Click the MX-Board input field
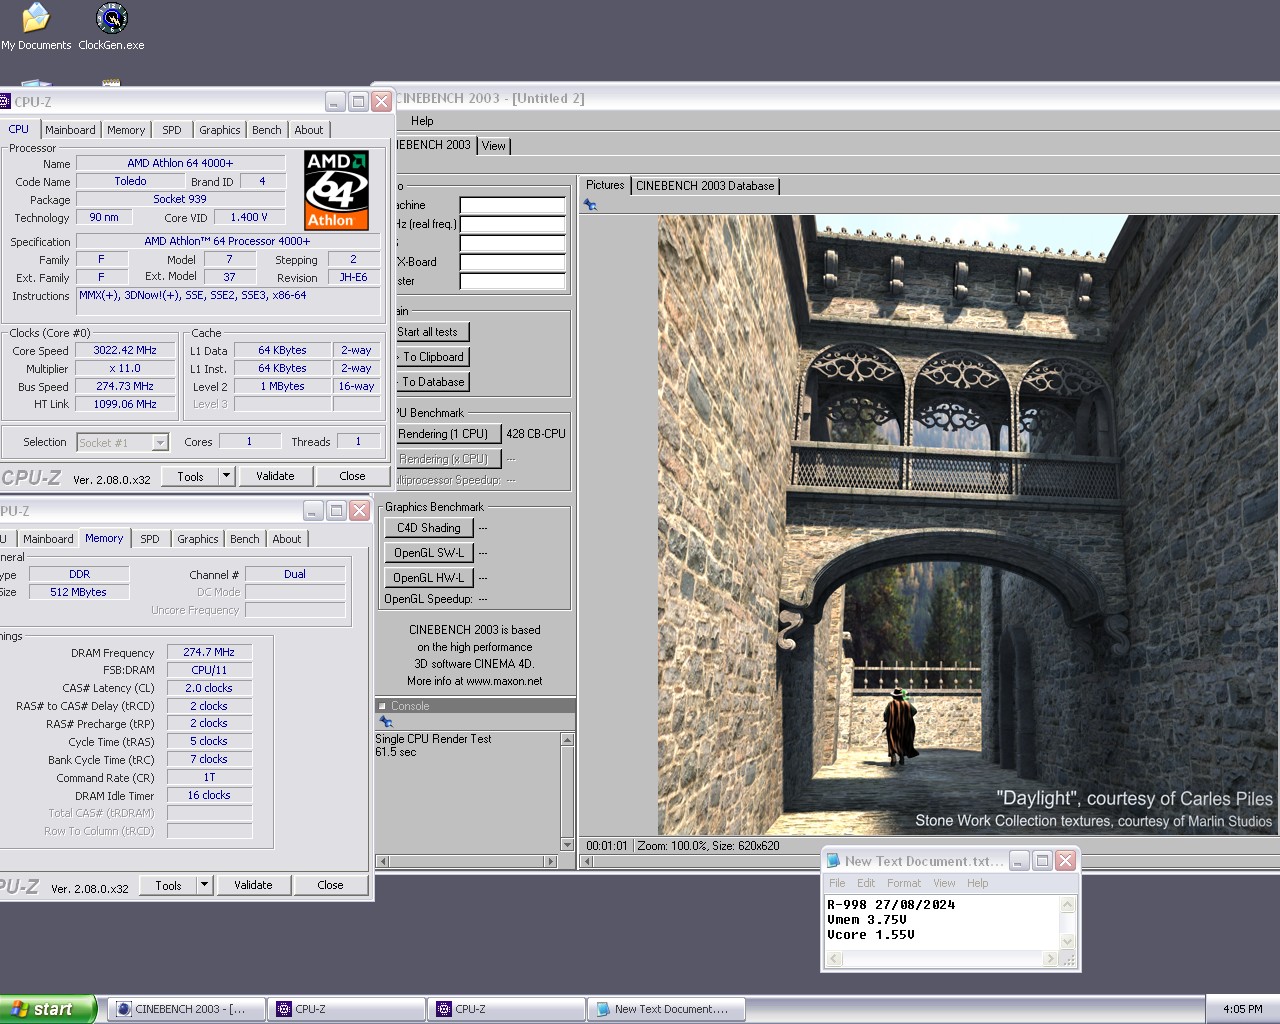This screenshot has height=1024, width=1280. 512,262
